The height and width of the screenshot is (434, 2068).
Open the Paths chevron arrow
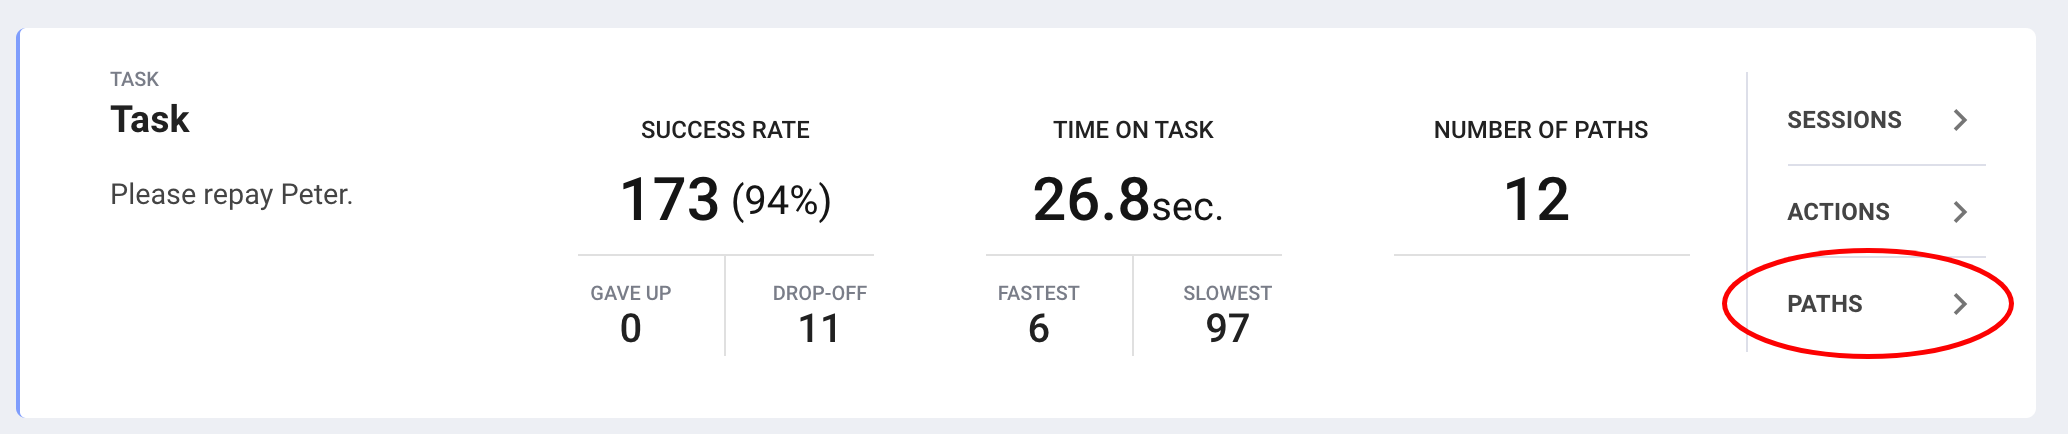coord(1960,304)
